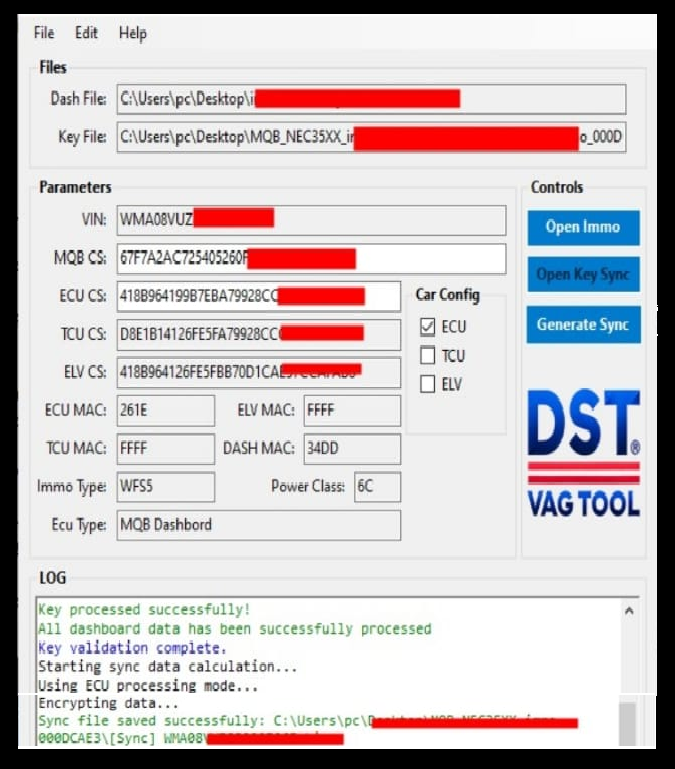Click the LOG scrollbar thumb
This screenshot has height=769, width=675.
click(x=627, y=719)
